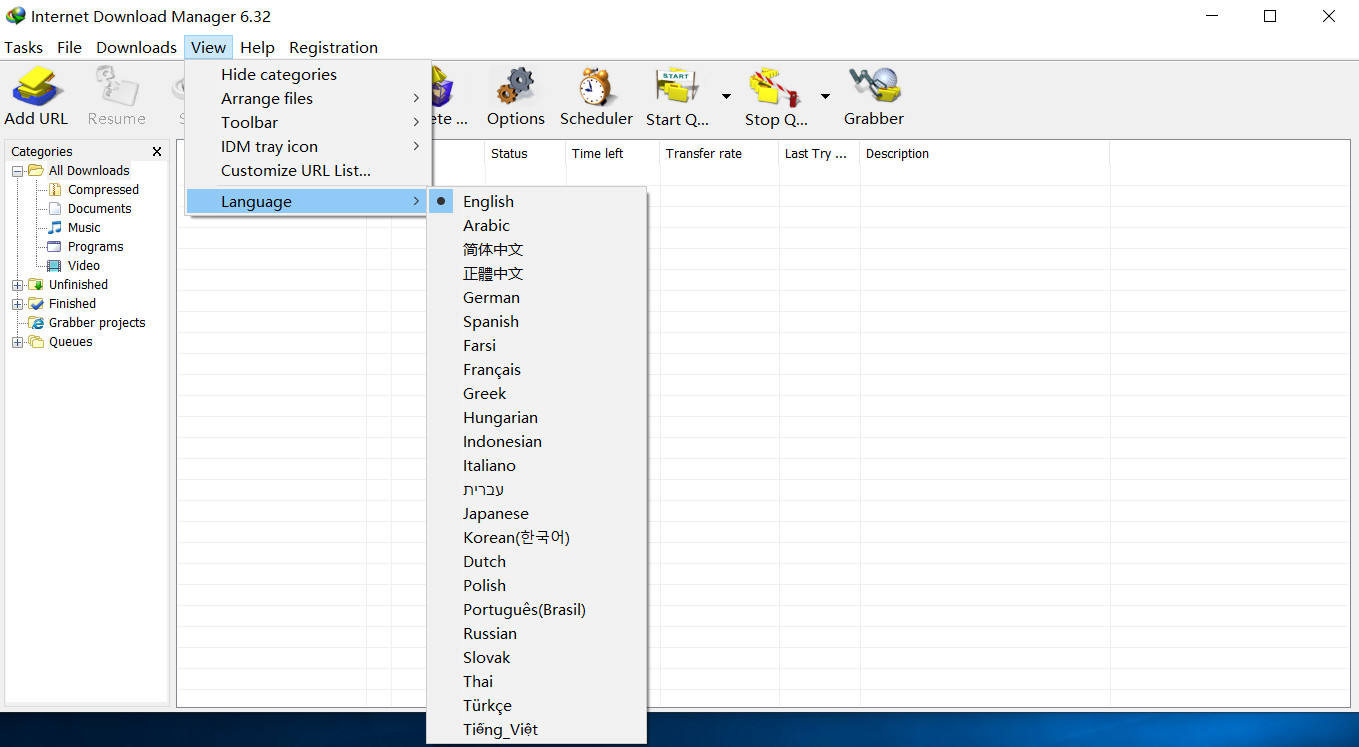Viewport: 1359px width, 747px height.
Task: Expand the Queues tree node
Action: [17, 342]
